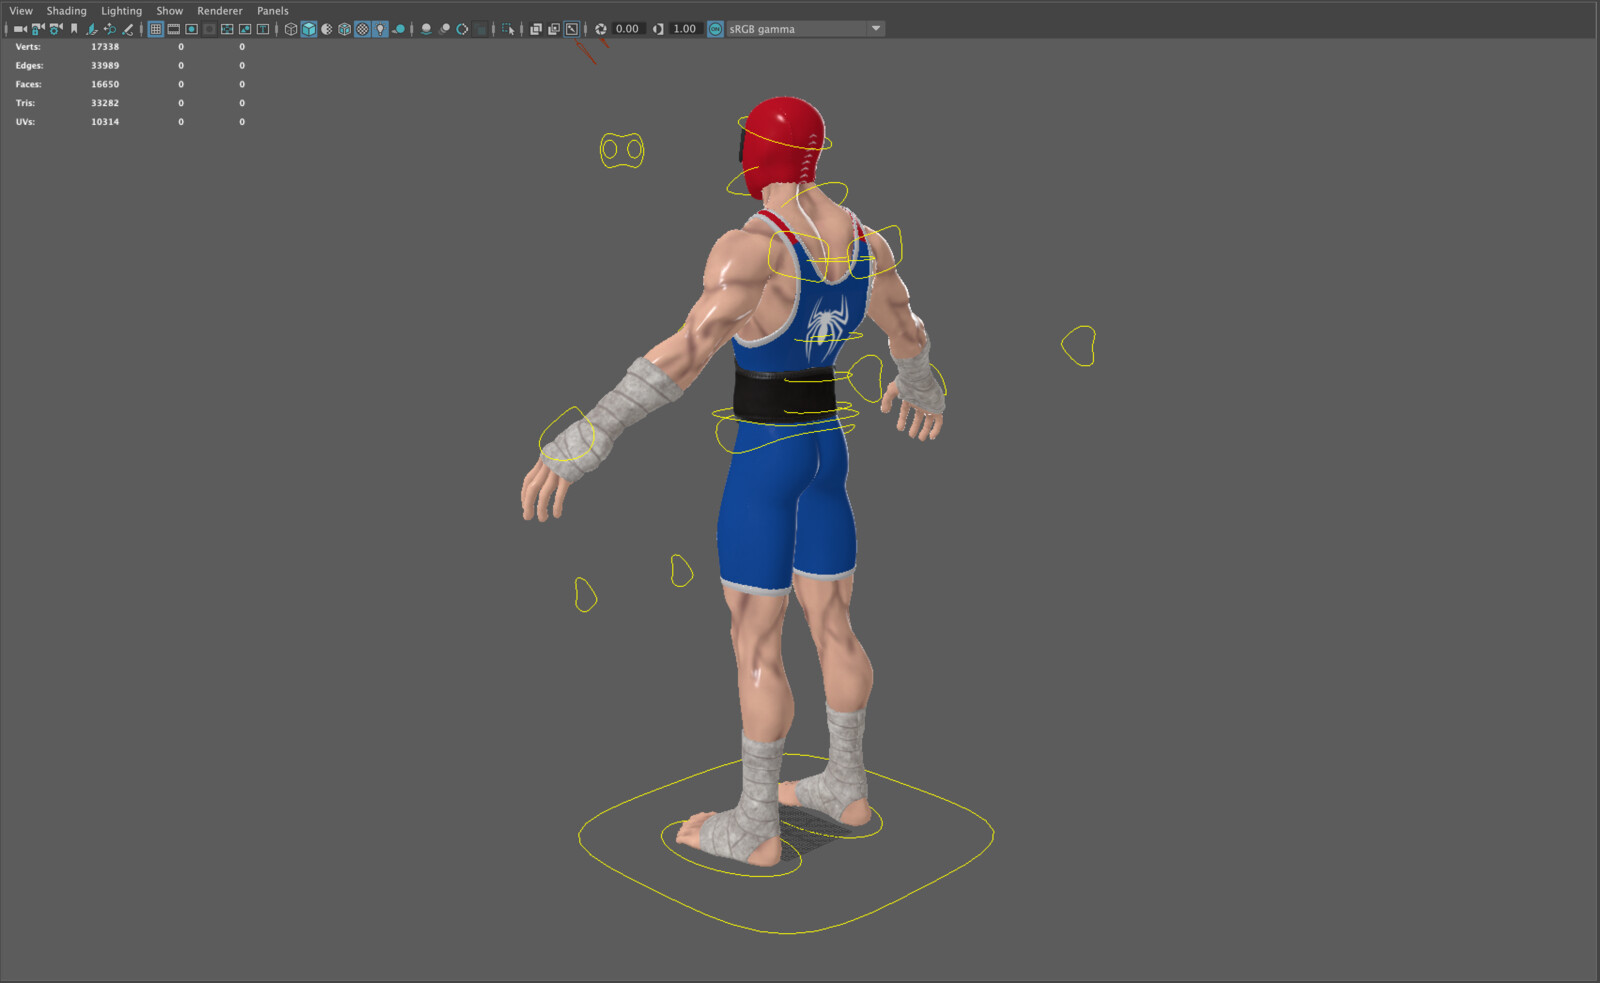This screenshot has width=1600, height=983.
Task: Select Smooth Shade All cube icon
Action: (x=309, y=29)
